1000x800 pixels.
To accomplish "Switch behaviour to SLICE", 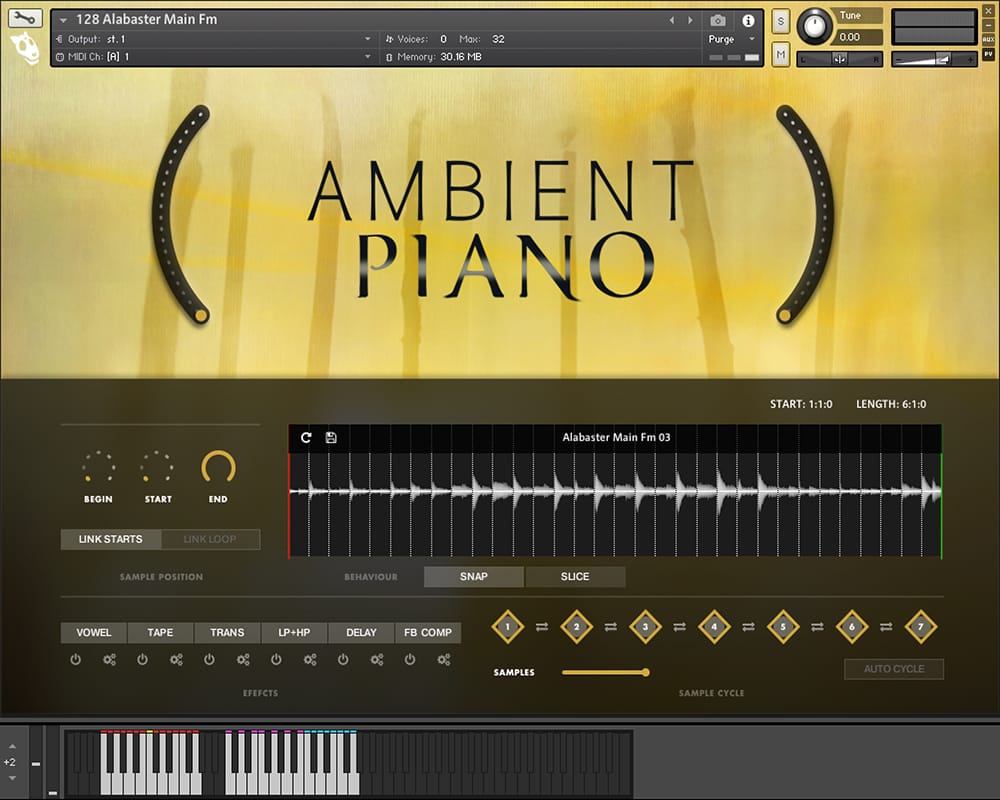I will coord(575,577).
